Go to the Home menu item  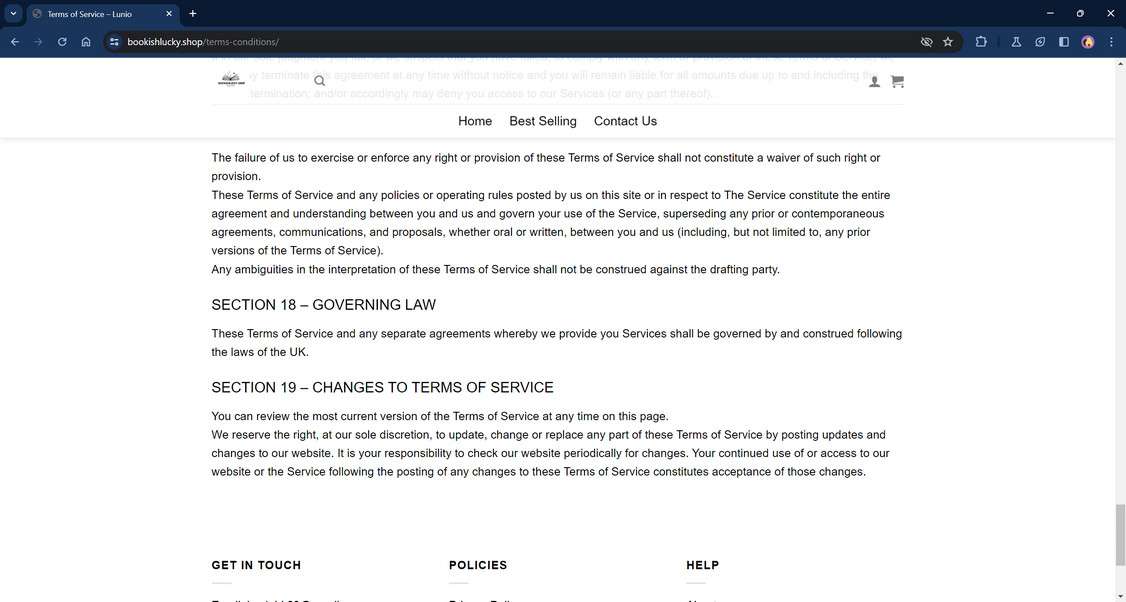click(475, 121)
